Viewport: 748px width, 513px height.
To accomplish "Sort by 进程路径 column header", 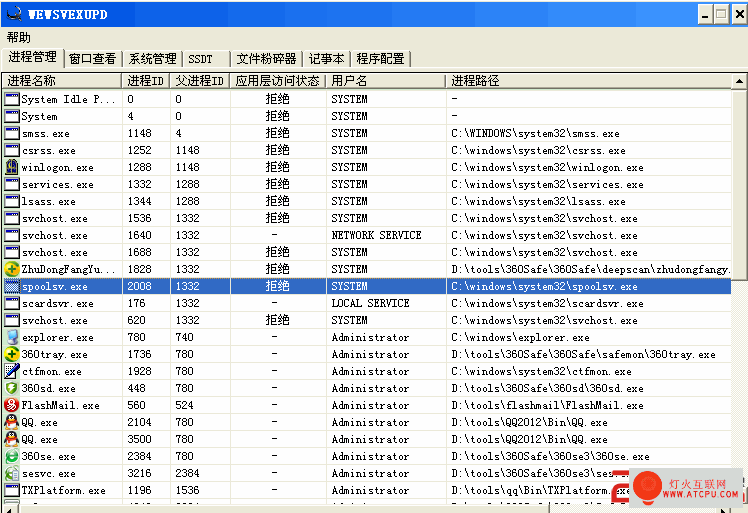I will pyautogui.click(x=589, y=81).
